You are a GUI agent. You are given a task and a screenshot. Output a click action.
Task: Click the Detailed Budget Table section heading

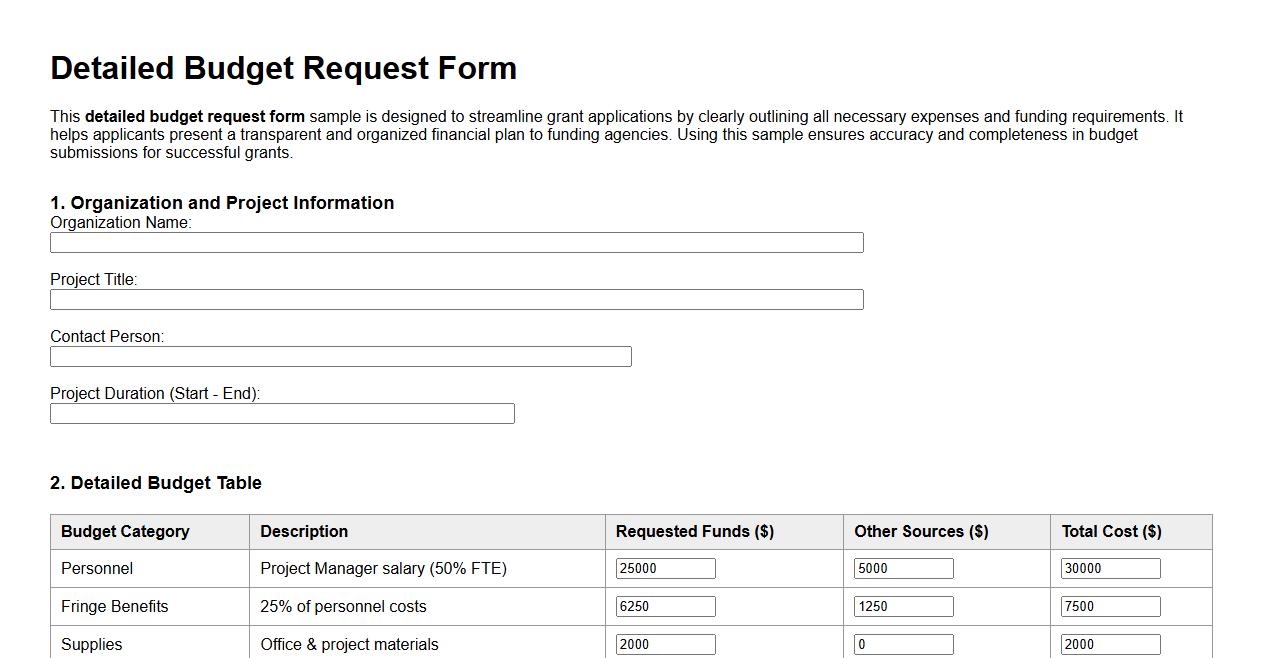[x=155, y=482]
